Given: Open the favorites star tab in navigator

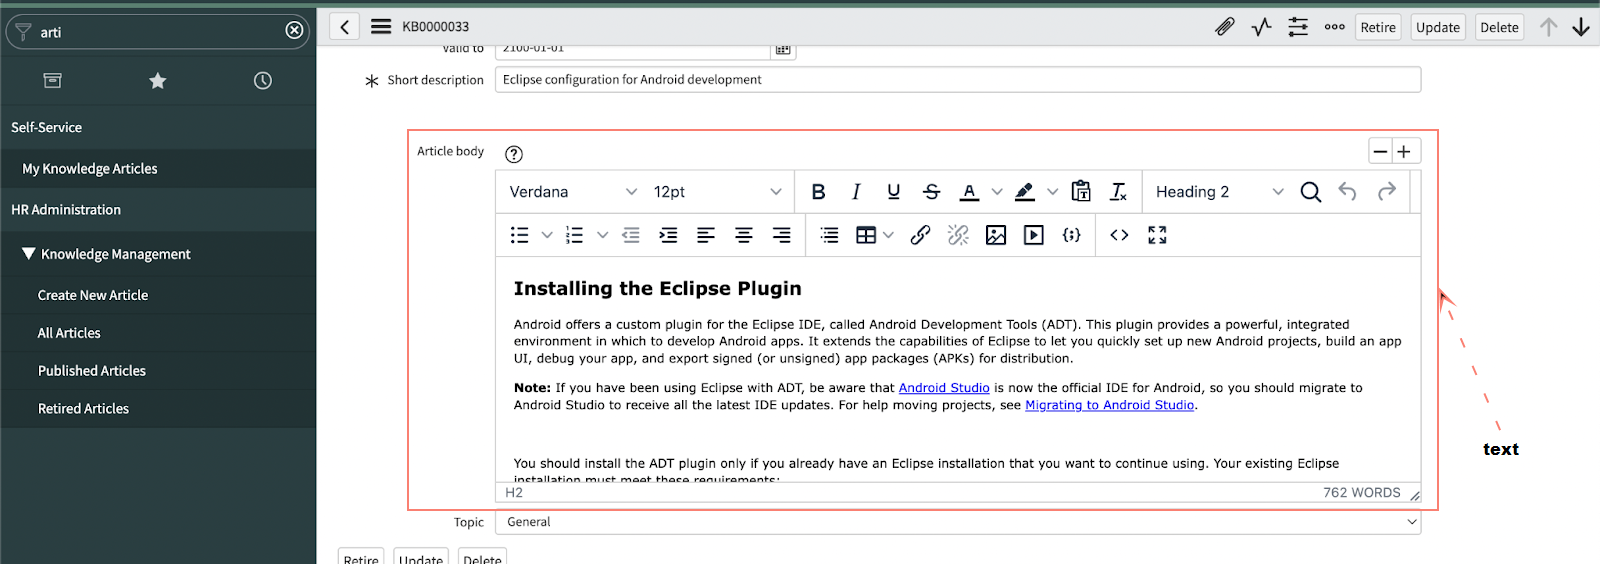Looking at the screenshot, I should [158, 81].
